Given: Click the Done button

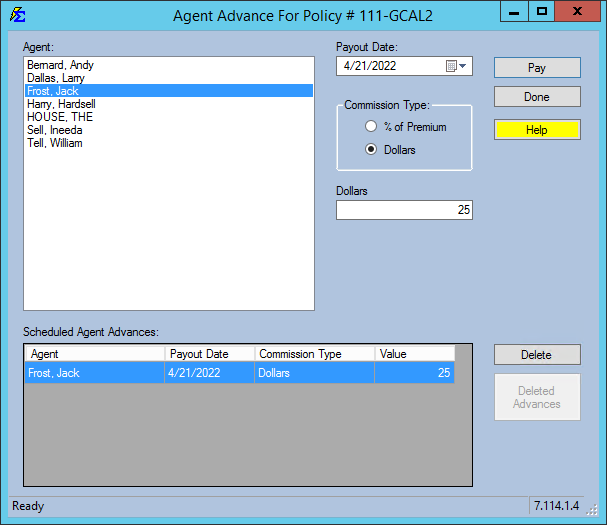Looking at the screenshot, I should point(537,97).
